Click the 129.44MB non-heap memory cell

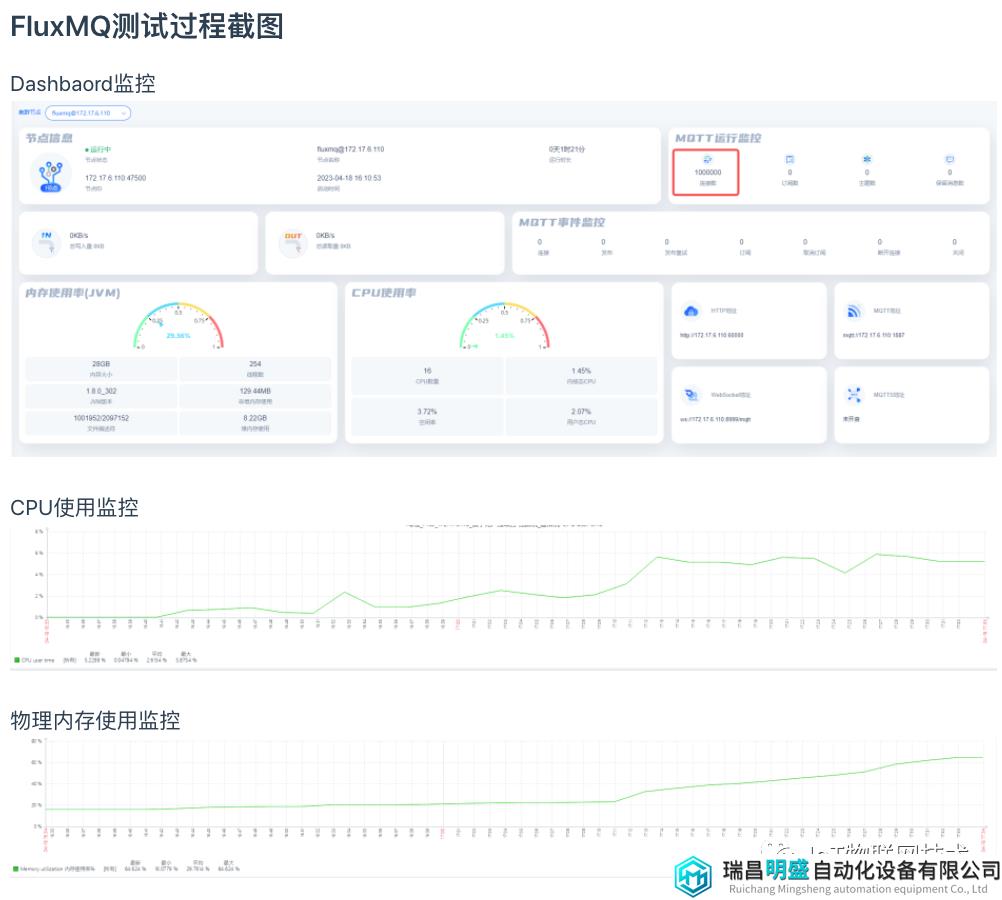pyautogui.click(x=255, y=396)
